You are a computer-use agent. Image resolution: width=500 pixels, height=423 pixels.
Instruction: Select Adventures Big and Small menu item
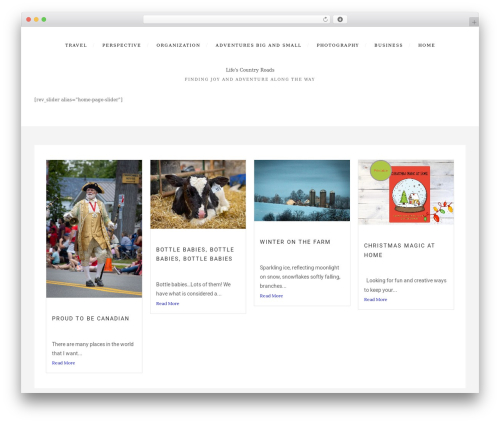click(x=258, y=45)
